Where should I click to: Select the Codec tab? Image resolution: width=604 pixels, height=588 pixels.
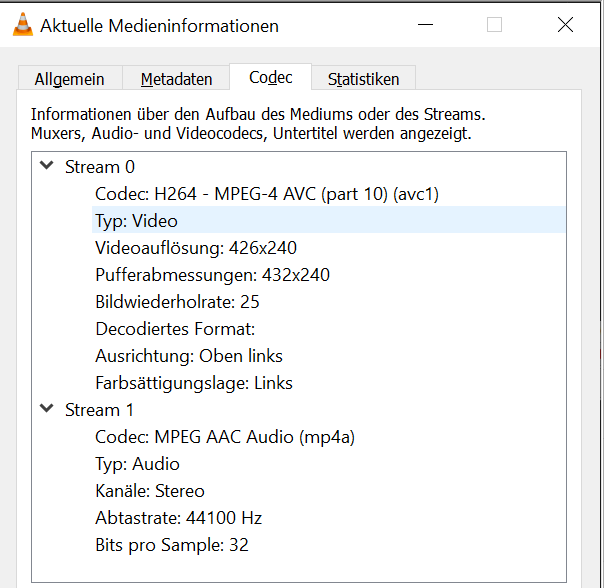point(270,78)
